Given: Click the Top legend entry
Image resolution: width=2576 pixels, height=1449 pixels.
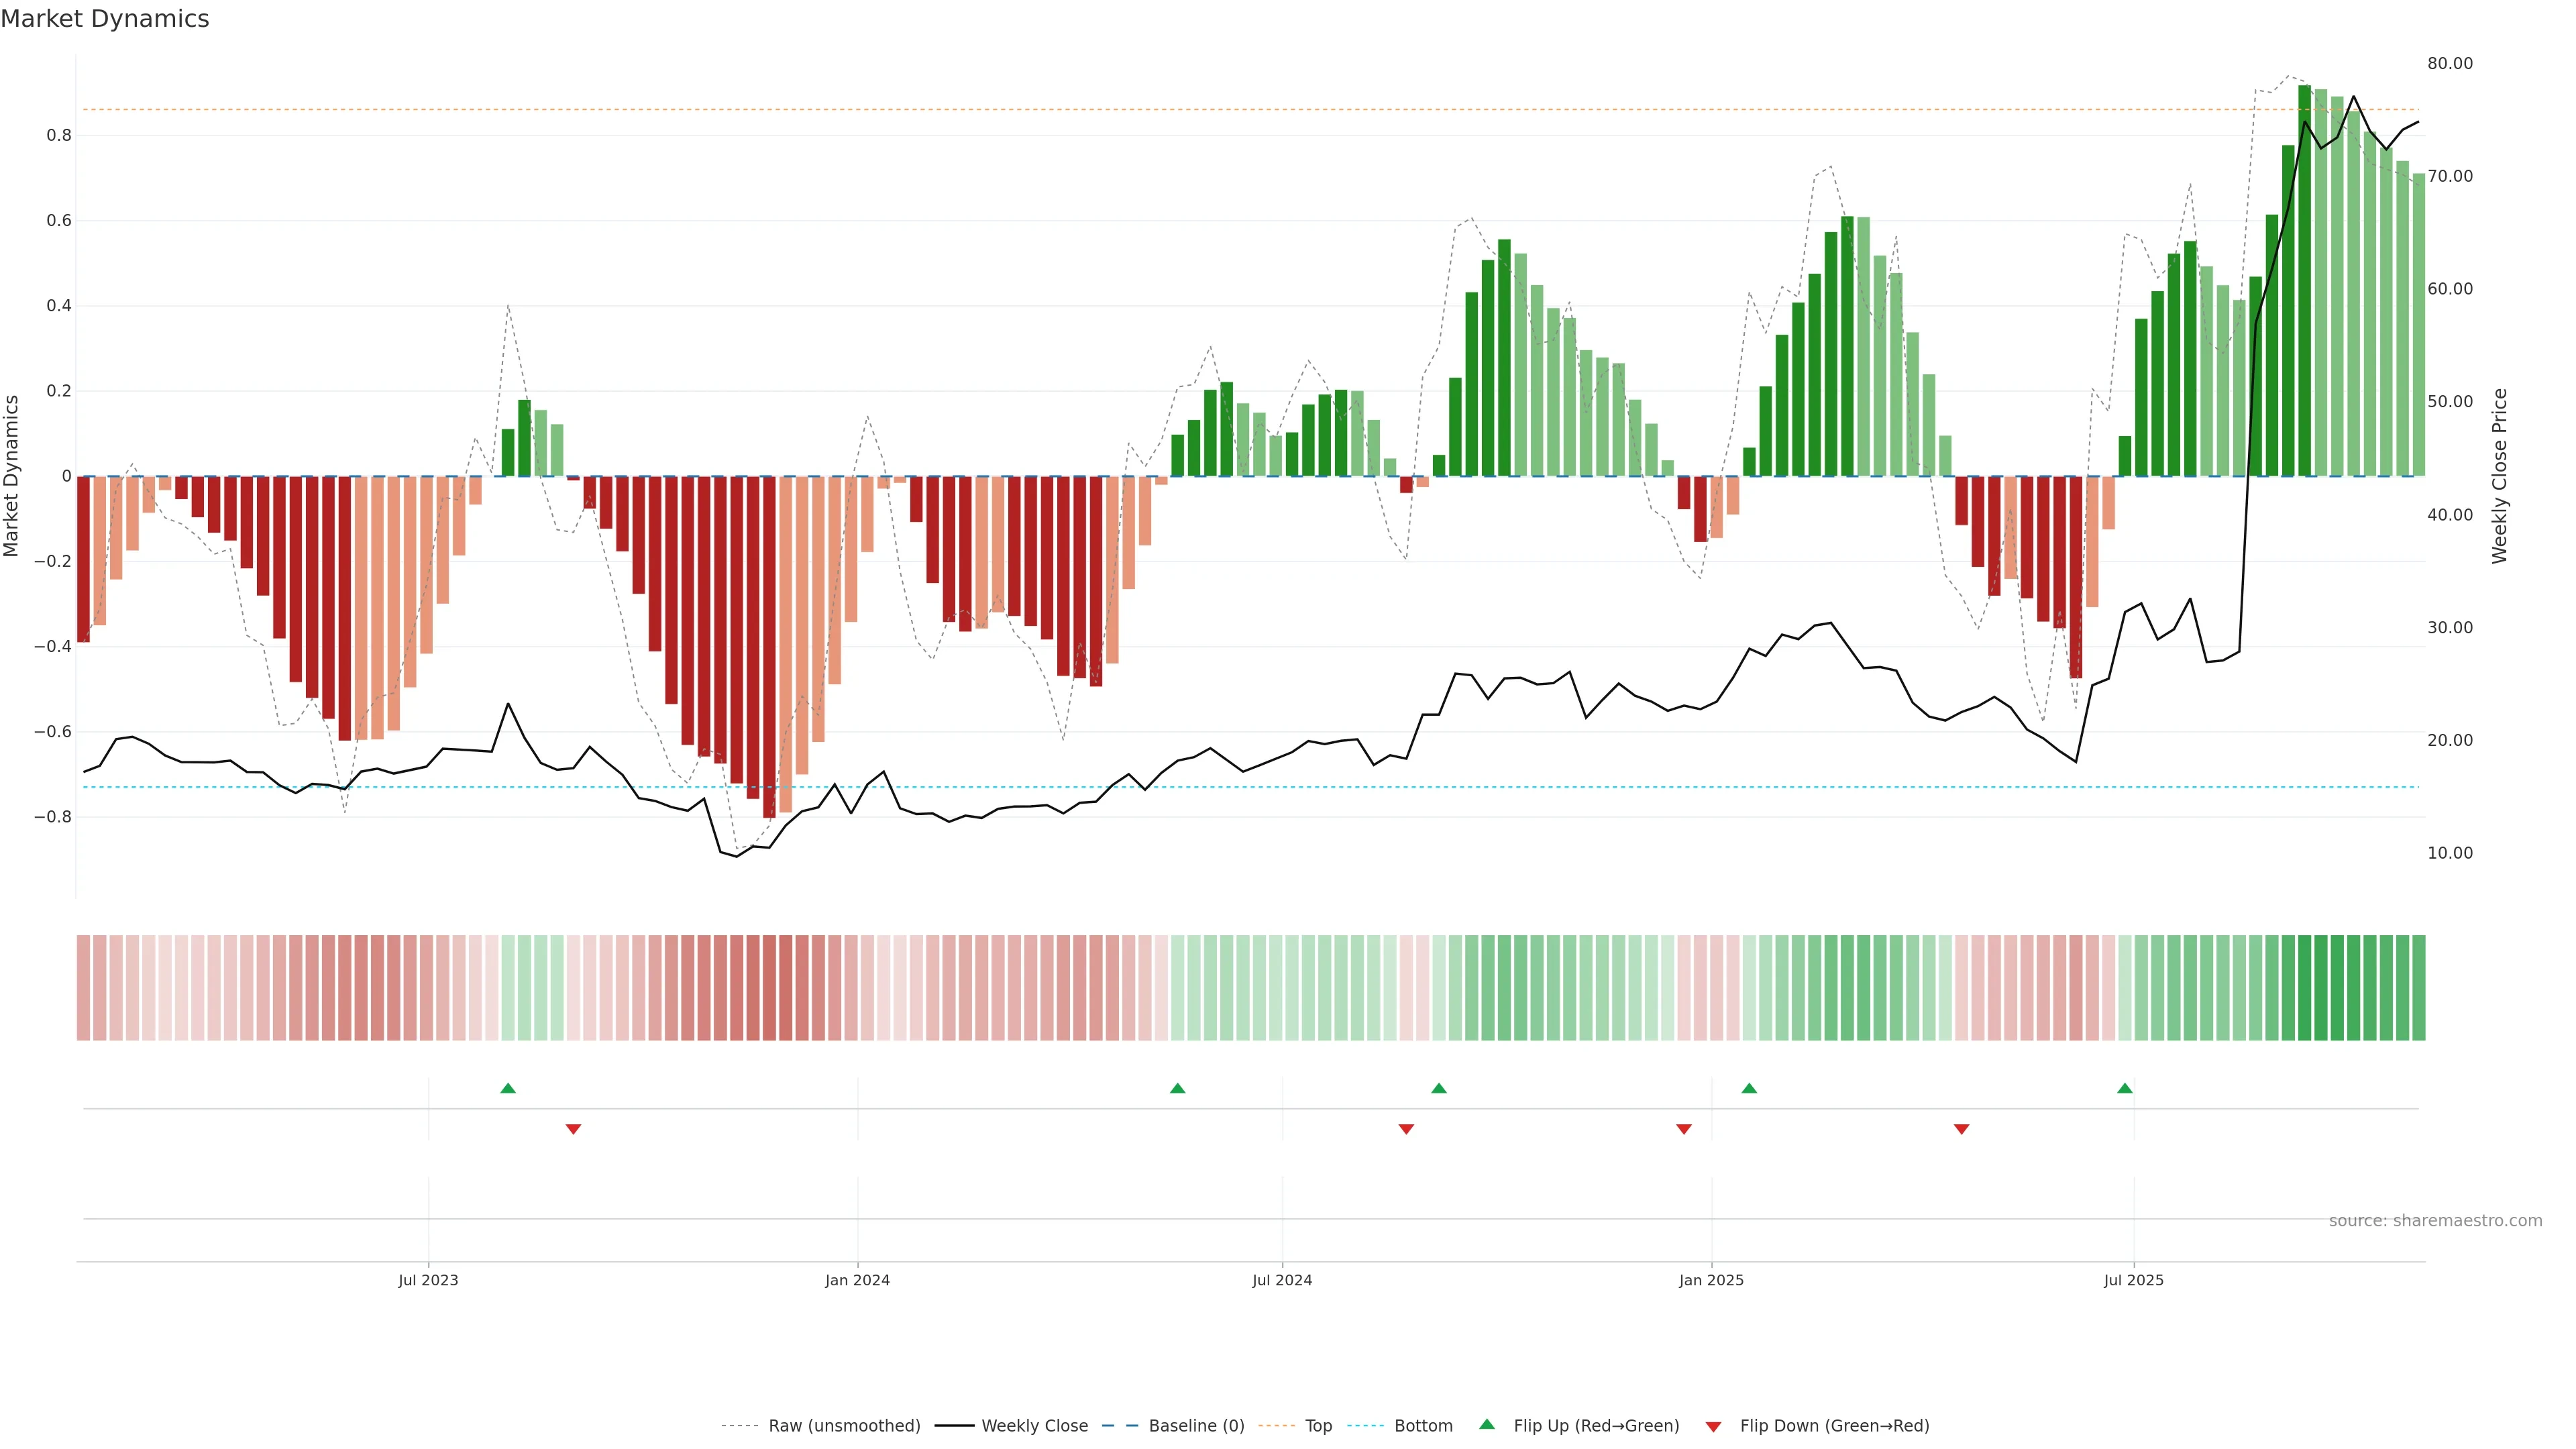Looking at the screenshot, I should click(x=1318, y=1426).
